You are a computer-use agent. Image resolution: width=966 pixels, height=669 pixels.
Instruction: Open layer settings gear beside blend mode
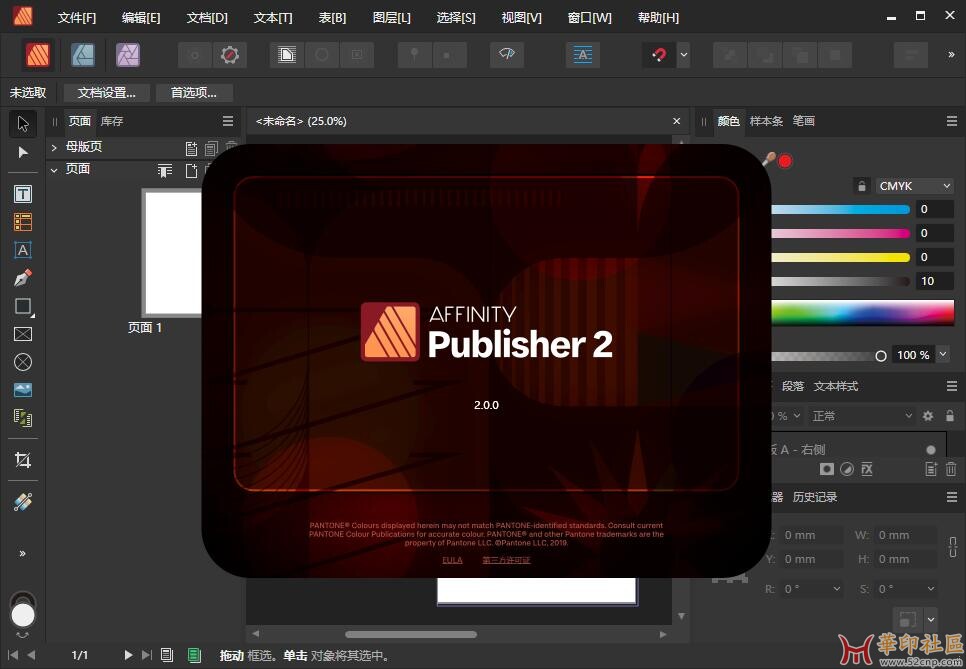pos(928,416)
